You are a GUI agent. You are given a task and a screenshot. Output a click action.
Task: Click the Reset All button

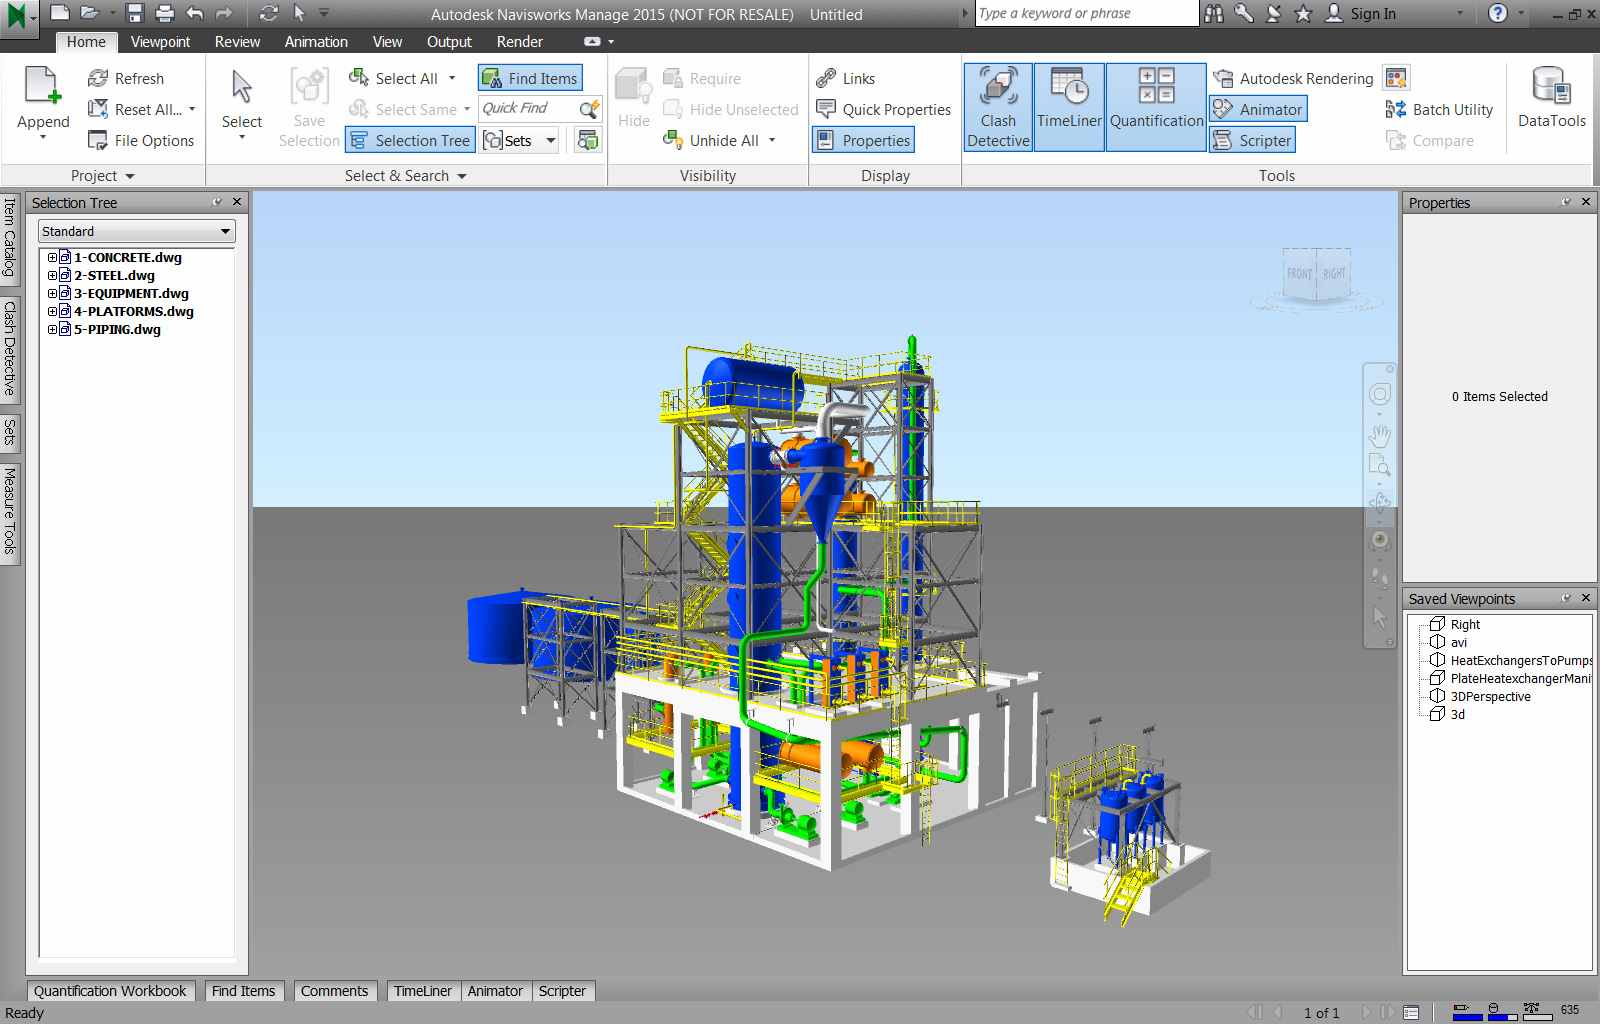click(141, 109)
